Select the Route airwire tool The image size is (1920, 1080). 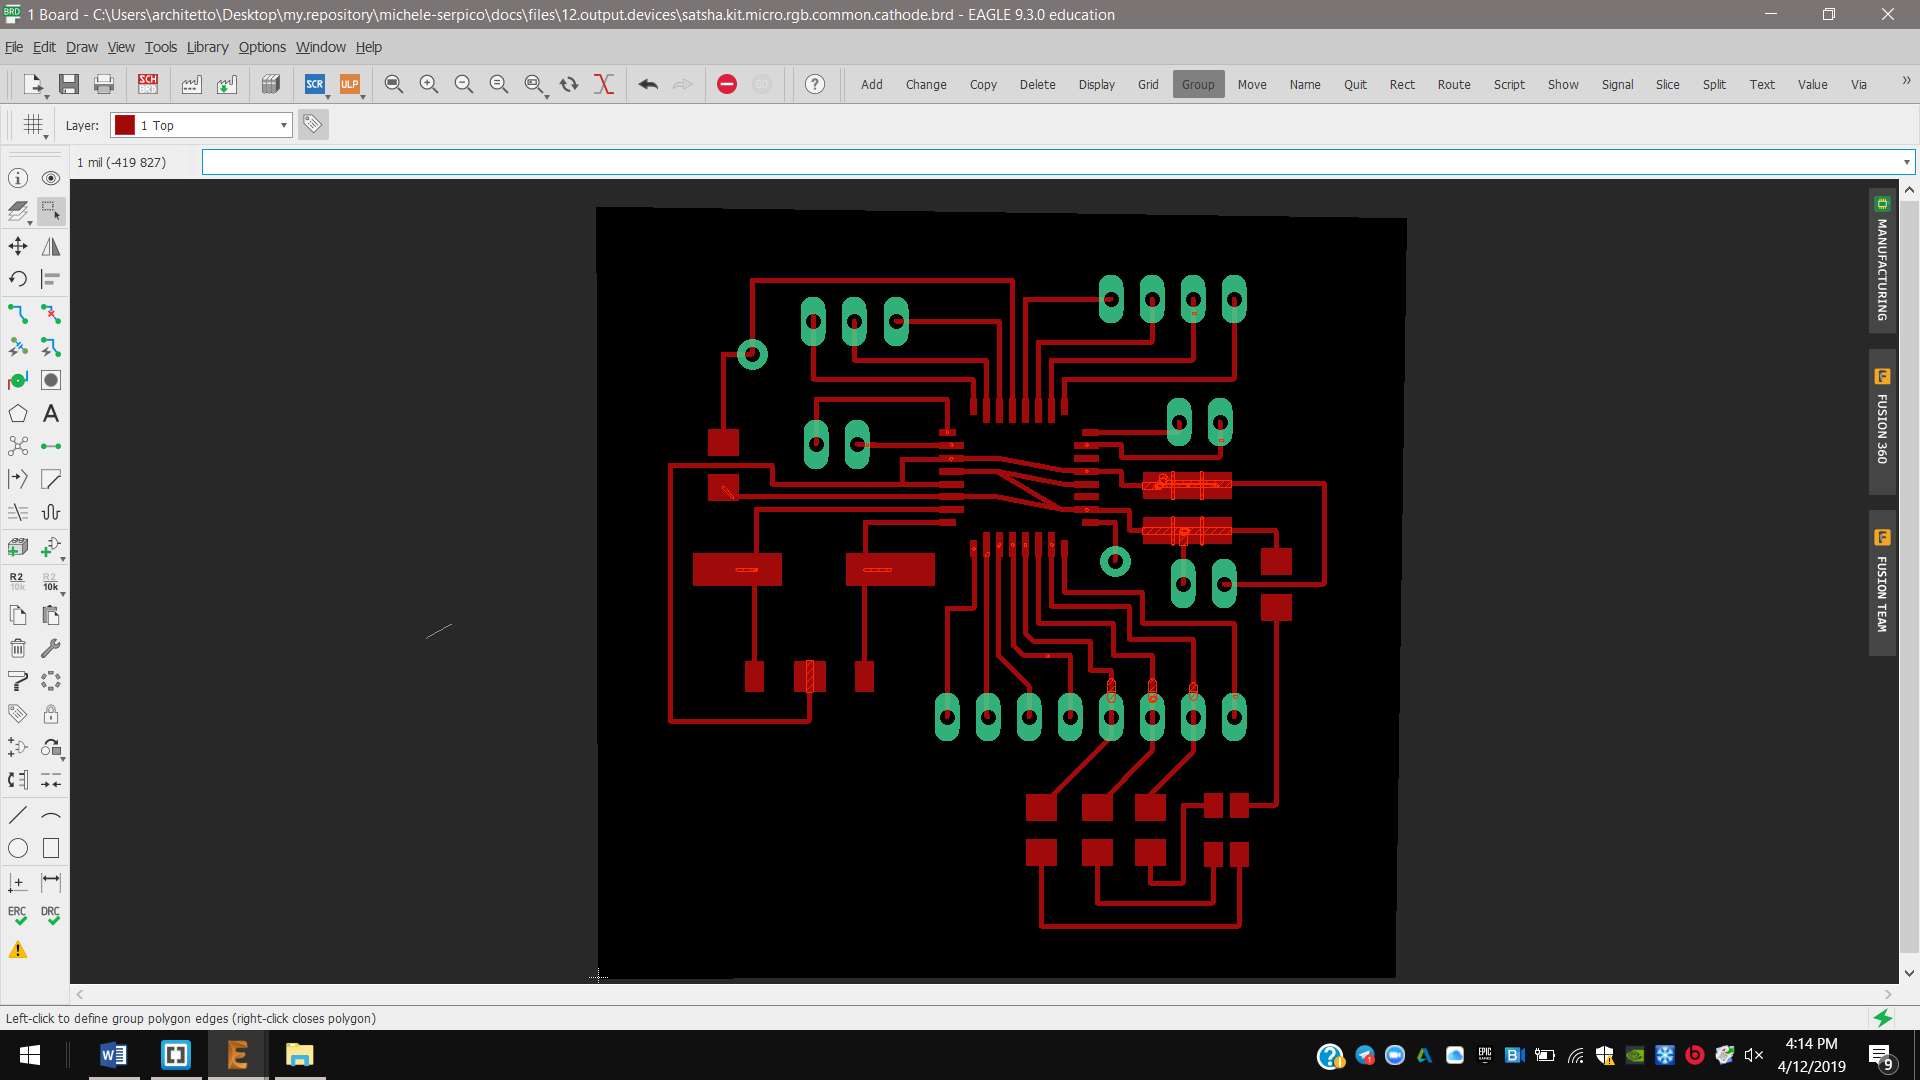pyautogui.click(x=18, y=314)
